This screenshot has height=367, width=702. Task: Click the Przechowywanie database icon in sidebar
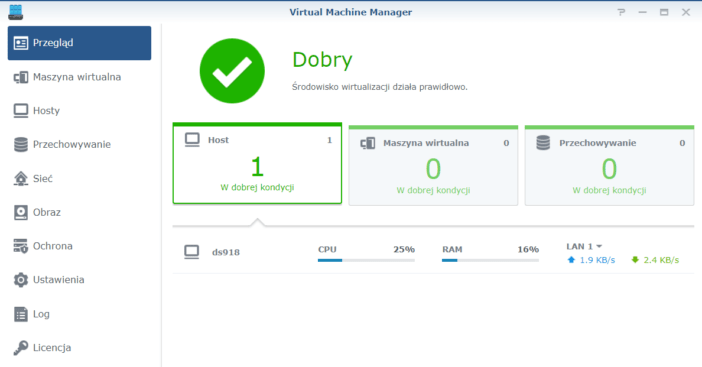(x=21, y=145)
